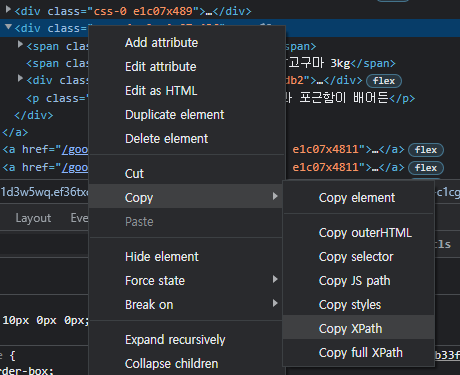Select Copy styles entry
The width and height of the screenshot is (460, 375).
tap(358, 305)
